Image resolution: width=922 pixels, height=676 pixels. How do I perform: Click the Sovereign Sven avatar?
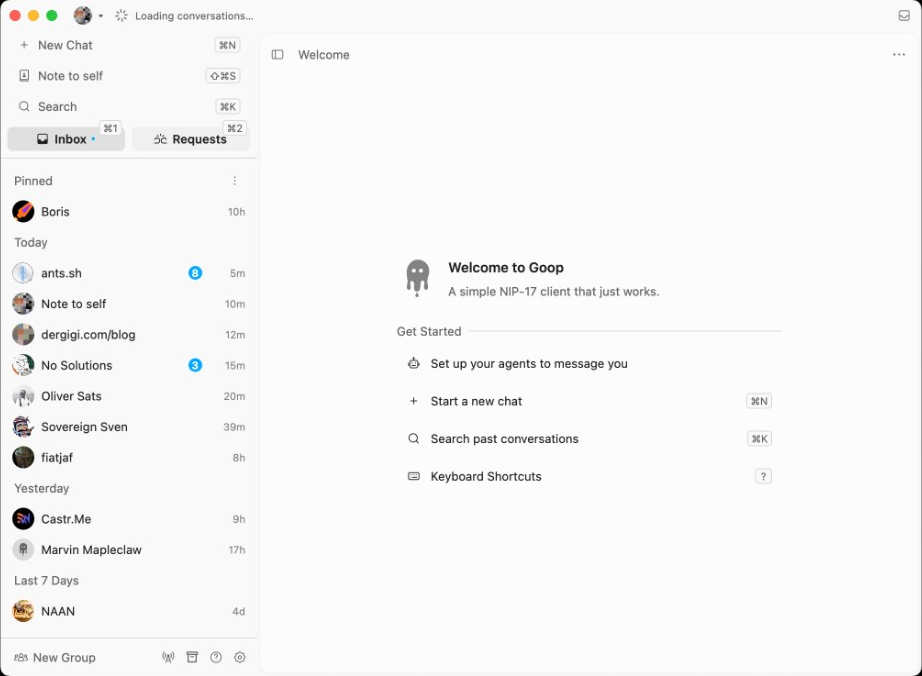coord(23,427)
